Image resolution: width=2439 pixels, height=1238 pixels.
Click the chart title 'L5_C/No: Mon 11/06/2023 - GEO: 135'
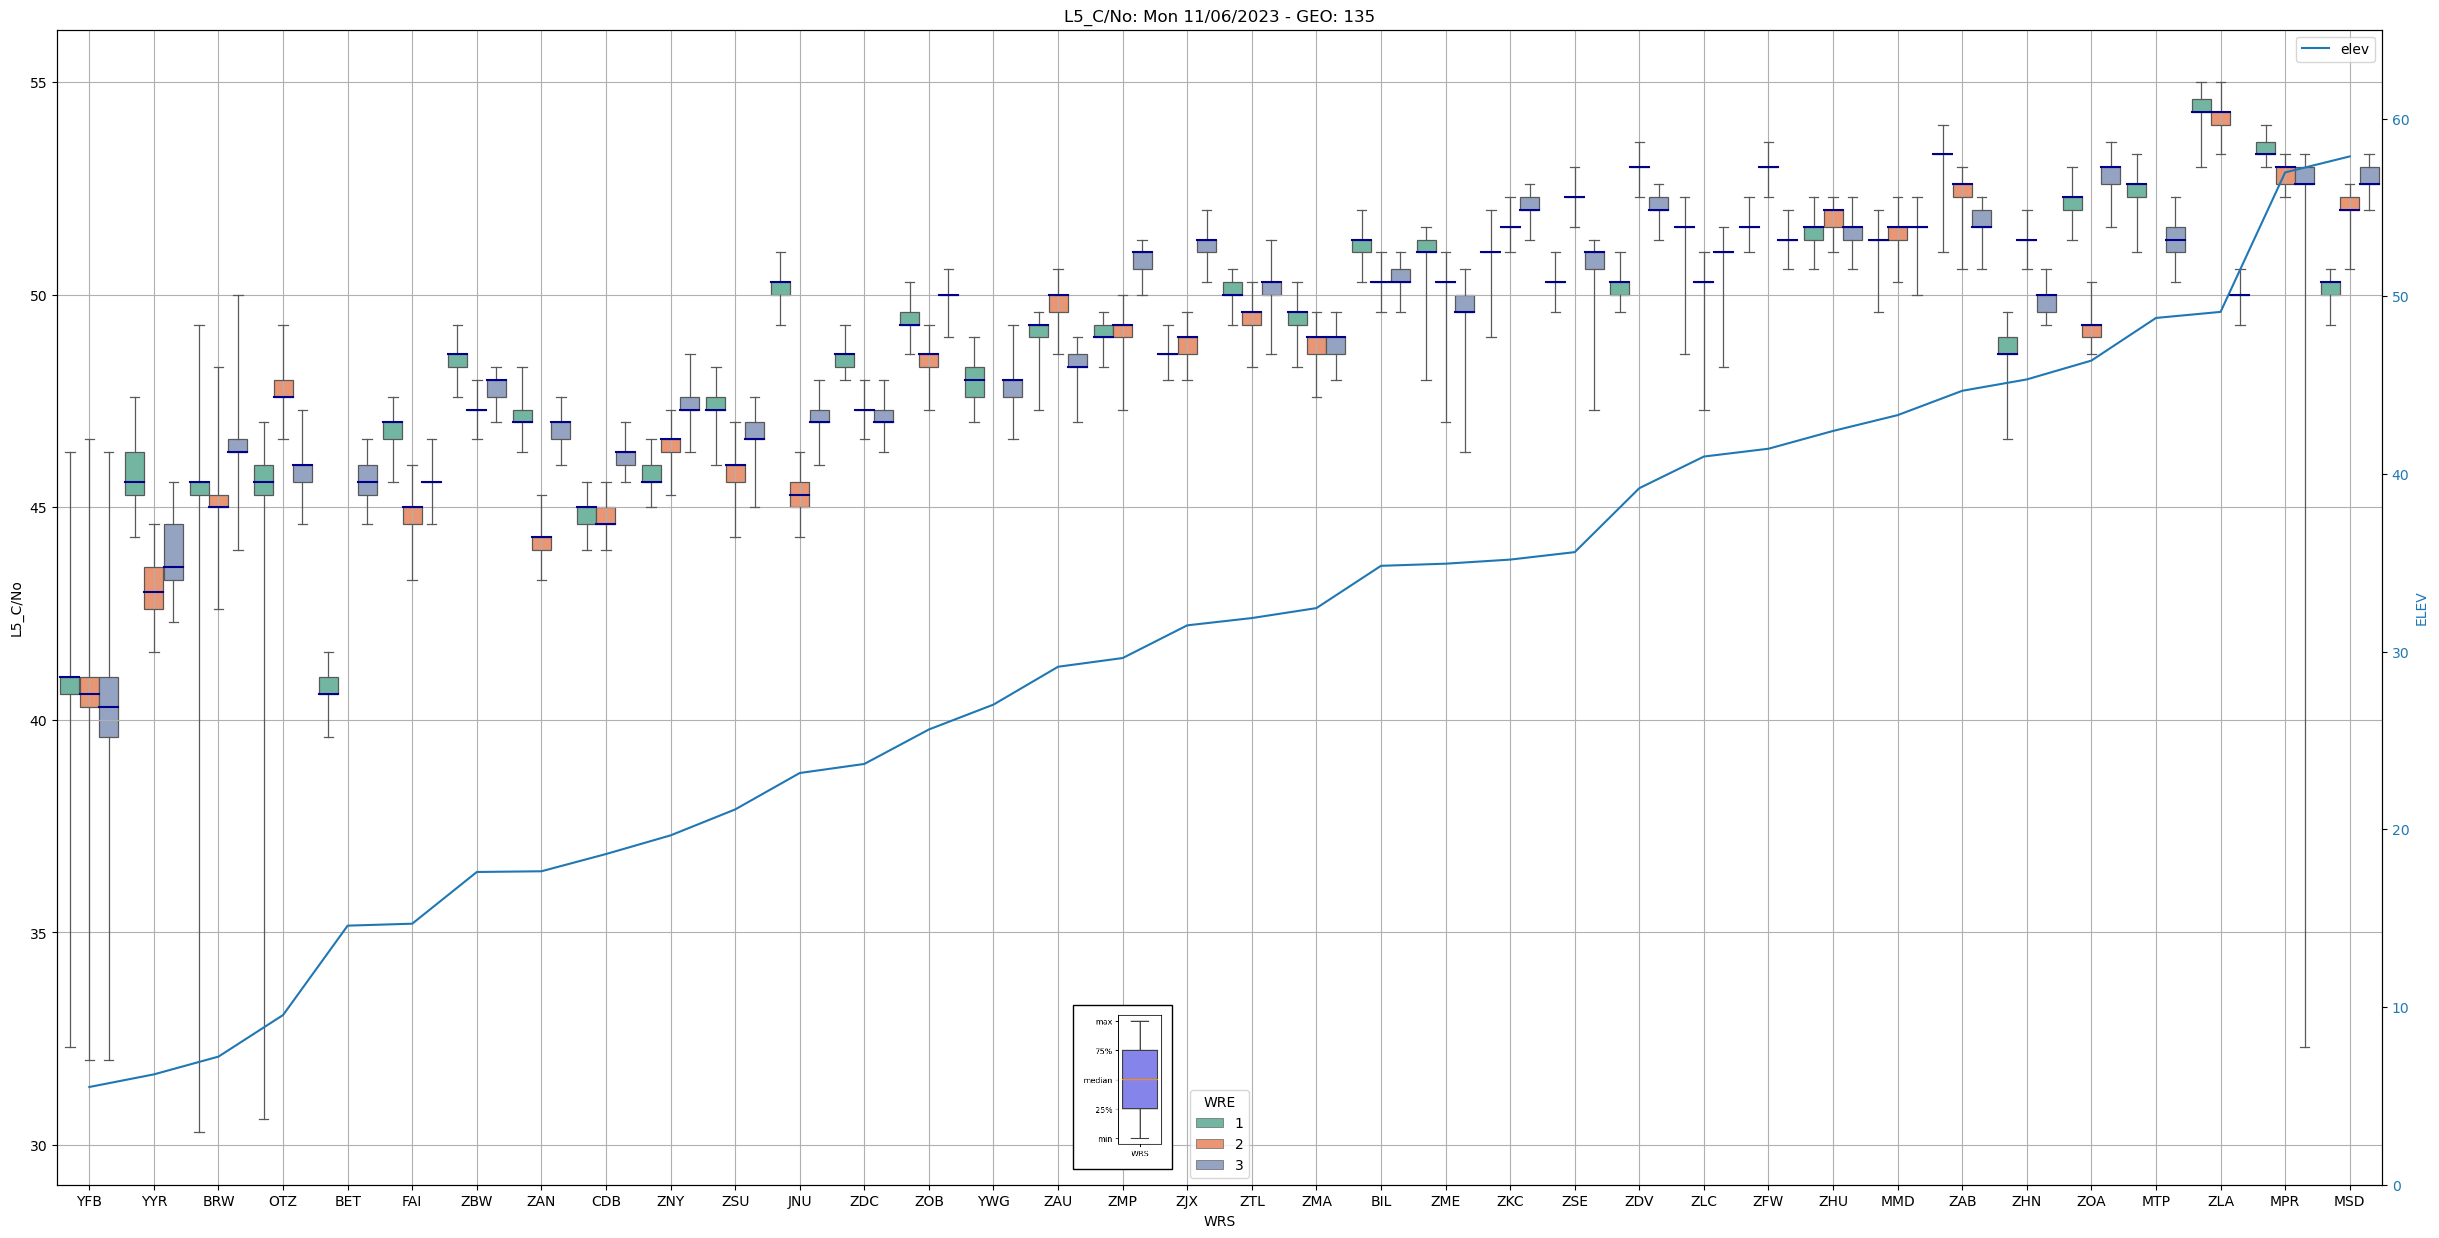coord(1219,16)
